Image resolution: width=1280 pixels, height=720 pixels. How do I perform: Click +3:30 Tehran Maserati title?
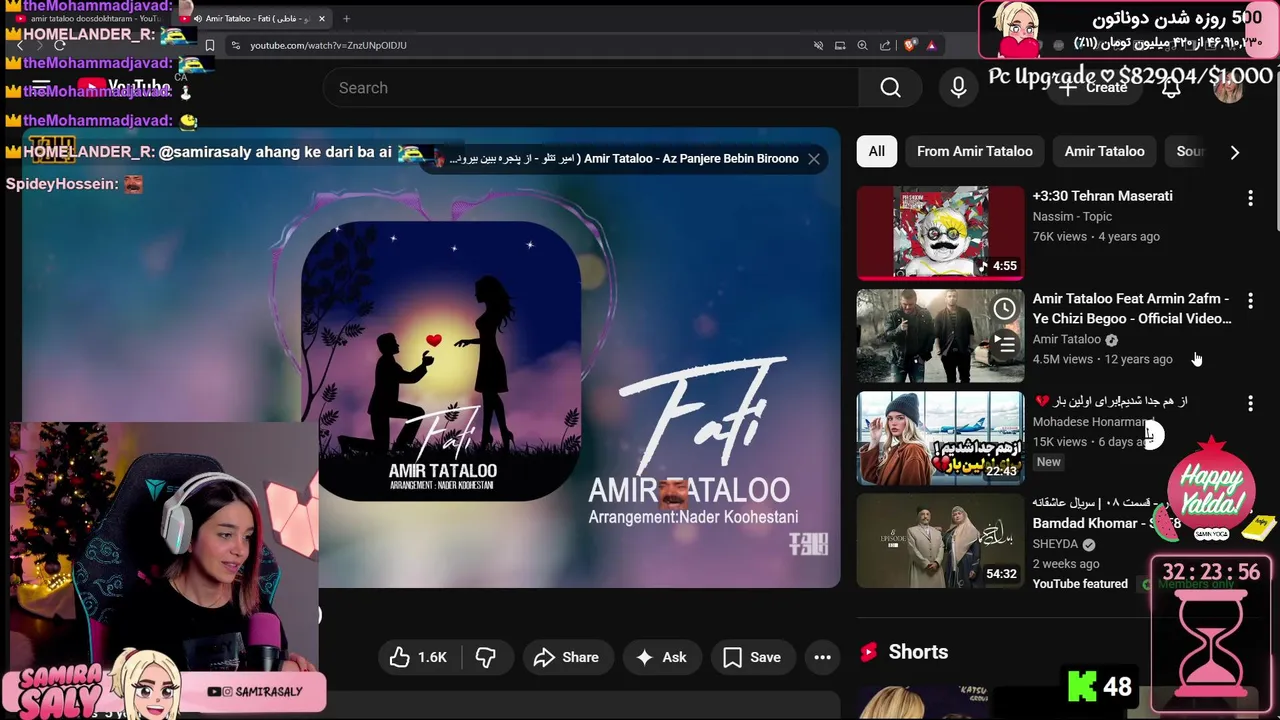1102,196
